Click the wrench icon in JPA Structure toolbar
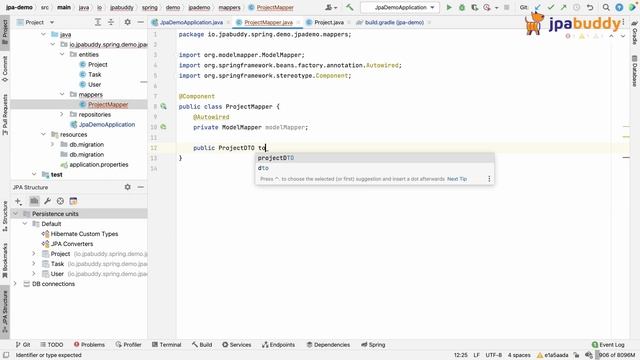This screenshot has width=640, height=360. 47,201
